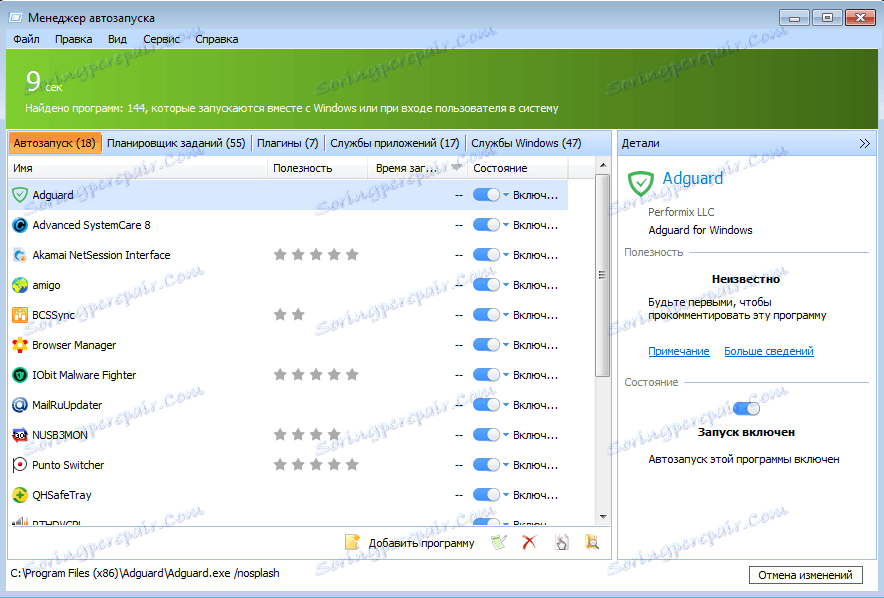Toggle QHSafeTray startup switch
Viewport: 884px width, 598px height.
pos(486,495)
